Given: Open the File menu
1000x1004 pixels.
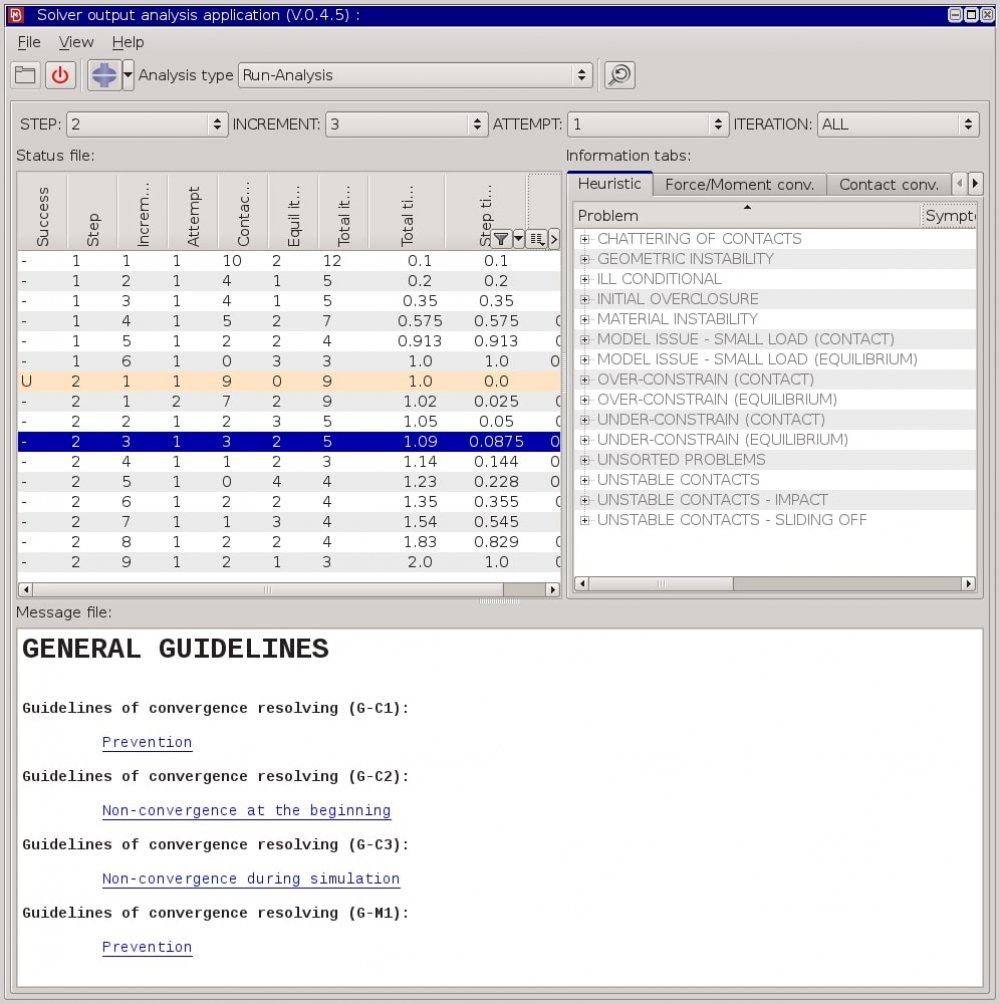Looking at the screenshot, I should click(x=29, y=42).
